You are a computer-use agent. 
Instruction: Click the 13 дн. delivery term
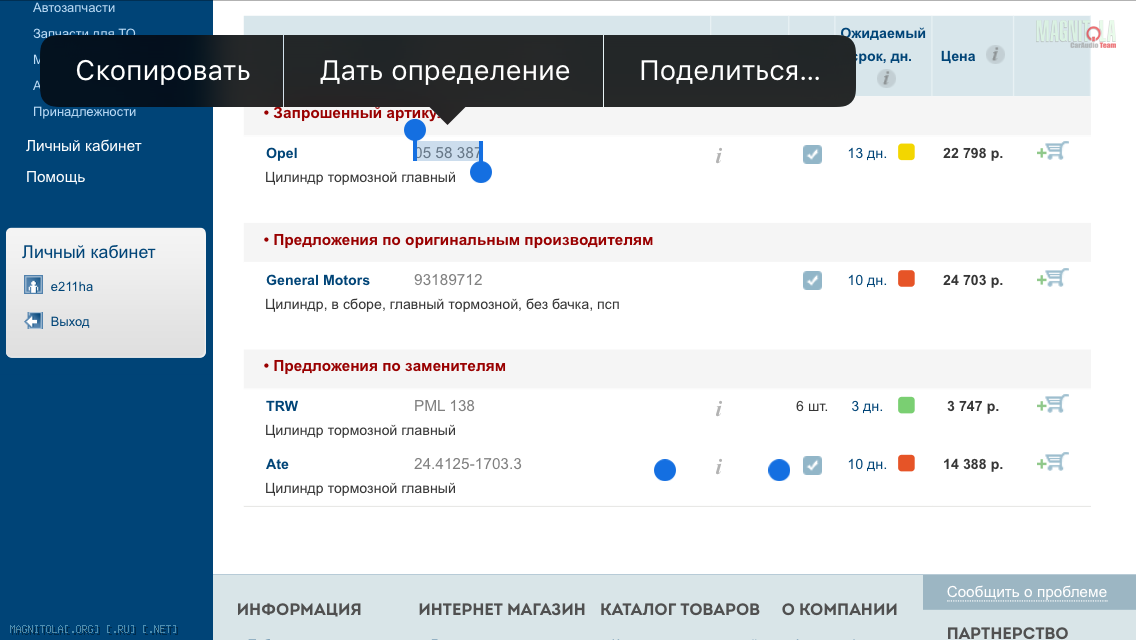click(x=867, y=154)
